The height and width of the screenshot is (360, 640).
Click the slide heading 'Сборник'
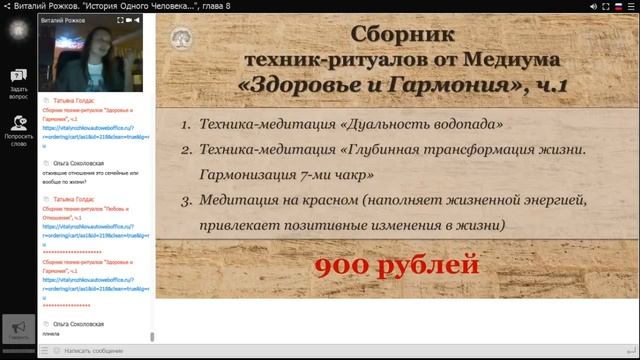coord(402,34)
